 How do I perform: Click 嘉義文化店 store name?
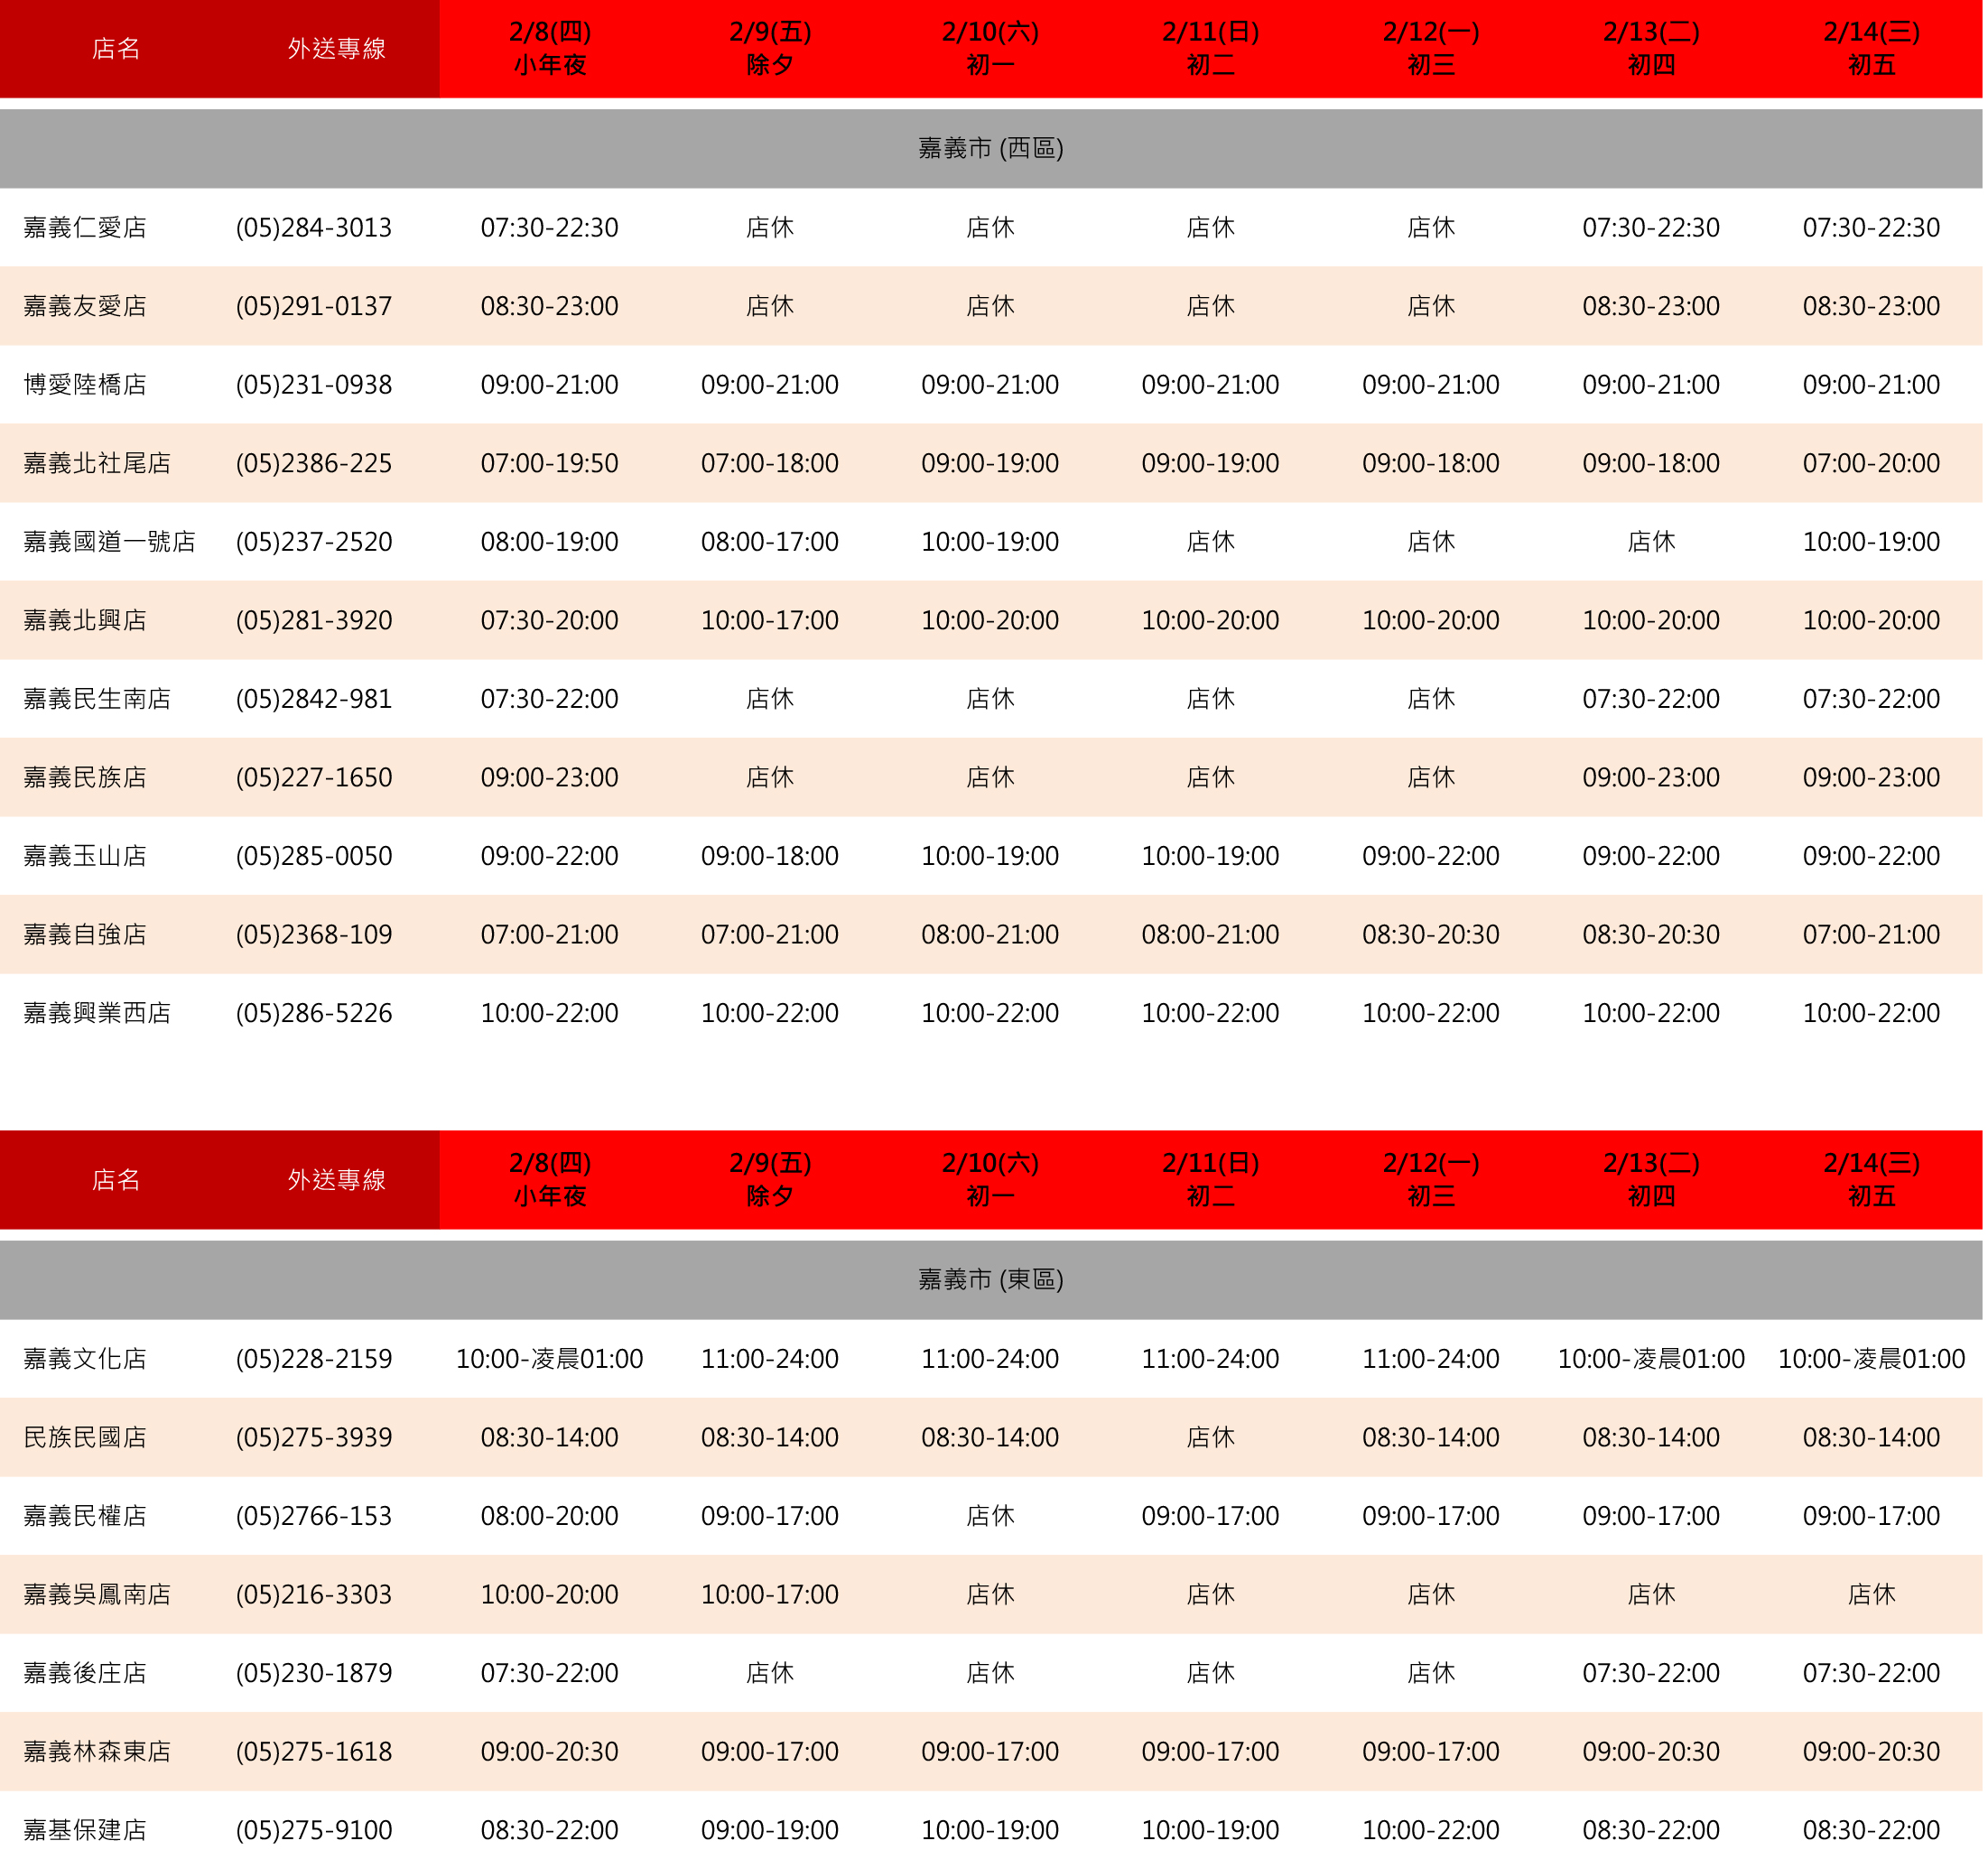point(85,1359)
